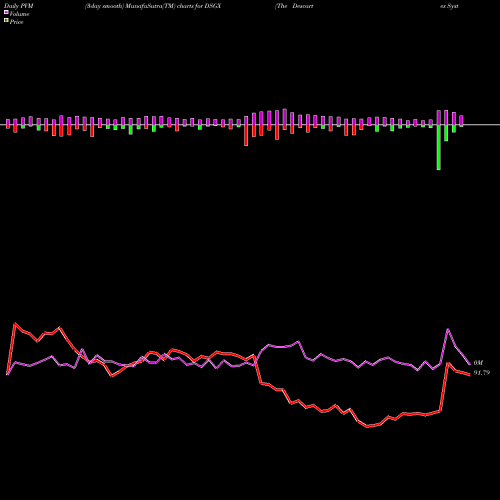Screen dimensions: 500x500
Task: Click the Volume legend color swatch
Action: (x=6, y=13)
